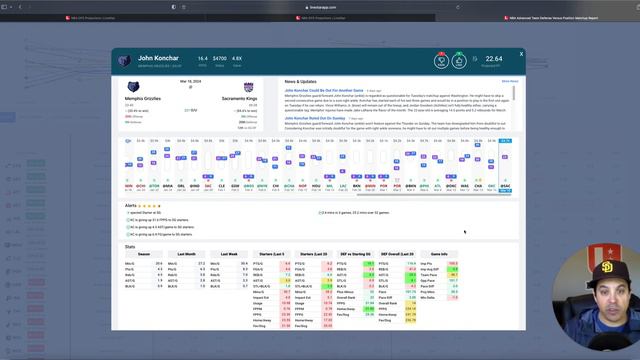Click the Season stats header
640x360 pixels.
144,254
